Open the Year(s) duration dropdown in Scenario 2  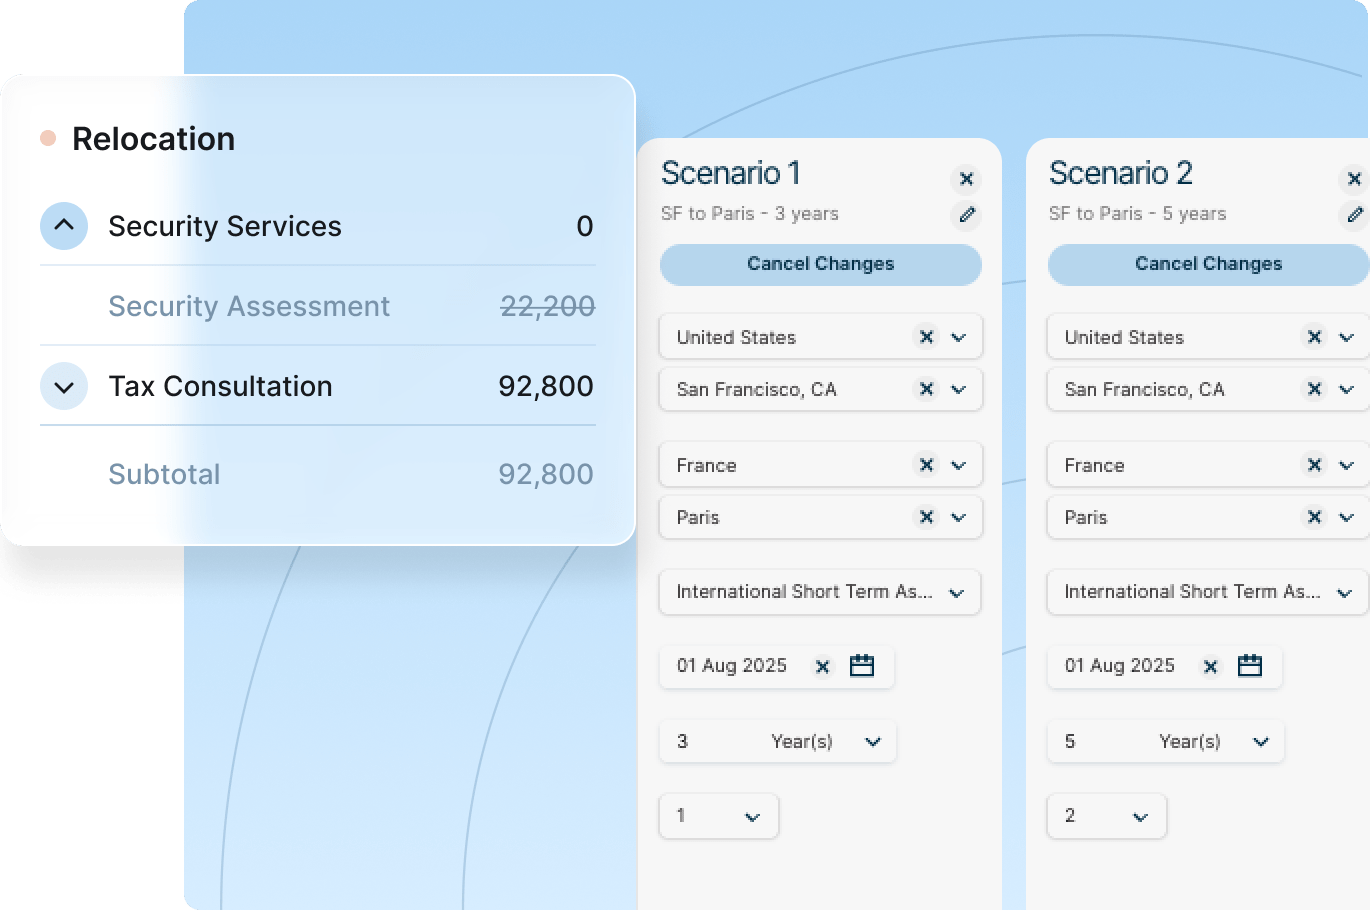[1260, 742]
